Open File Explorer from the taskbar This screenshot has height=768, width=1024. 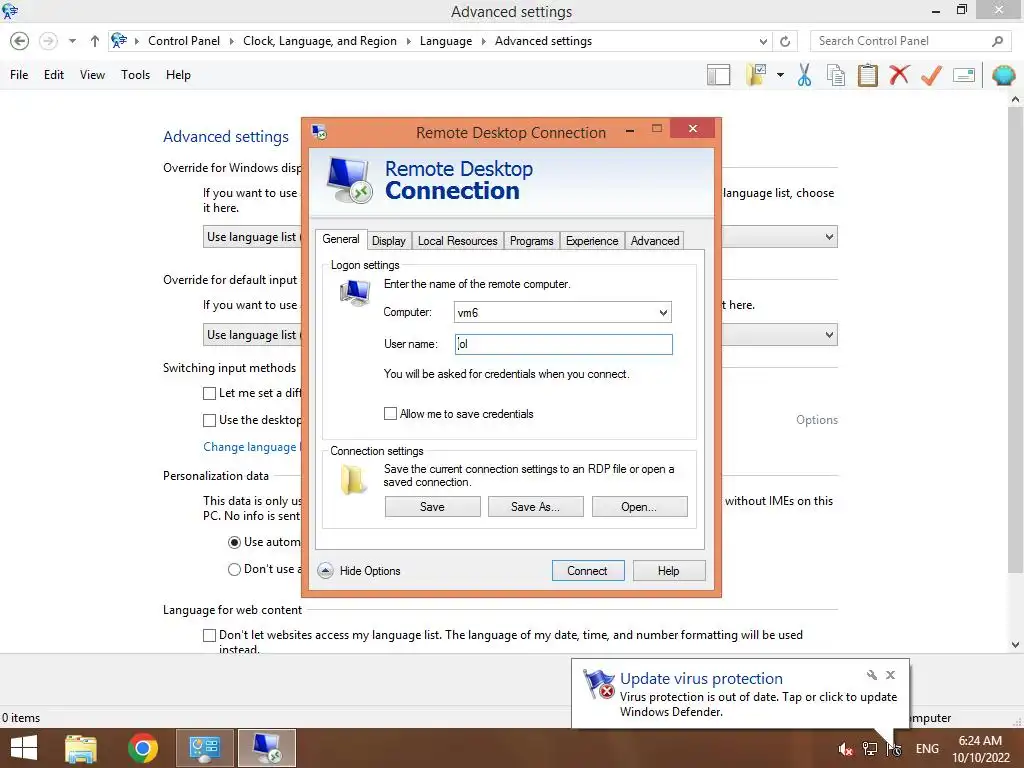tap(81, 748)
